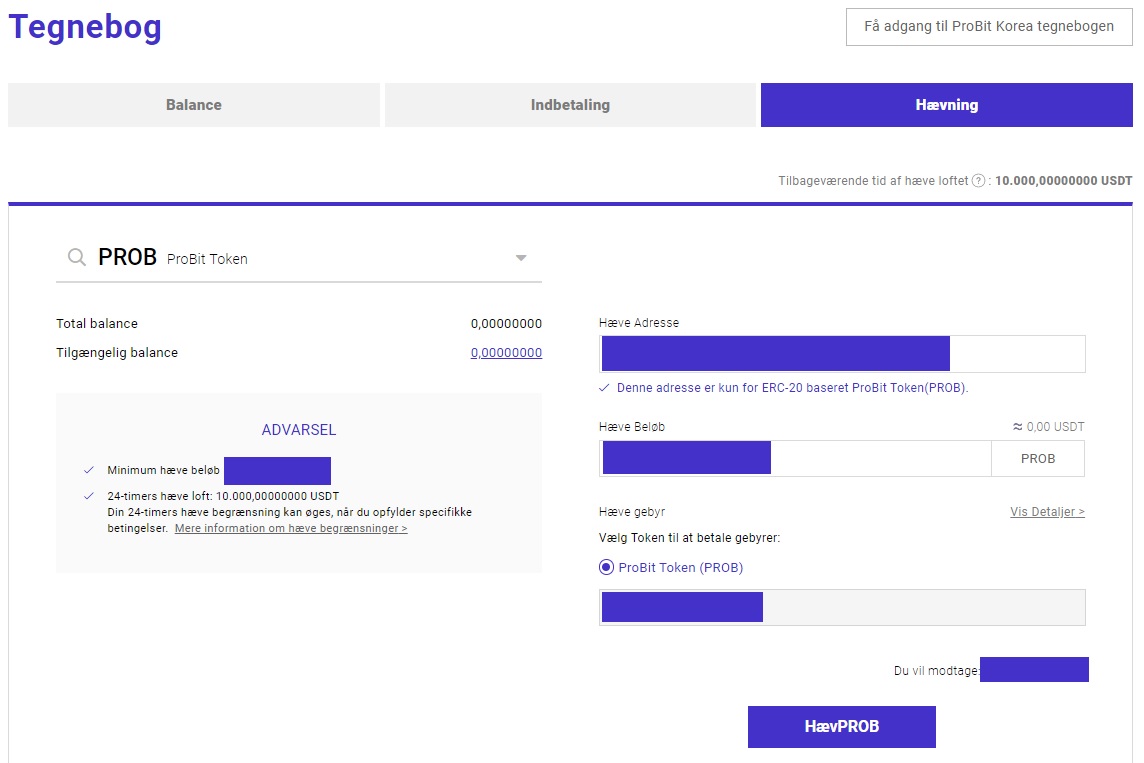Image resolution: width=1144 pixels, height=763 pixels.
Task: Open the Hævning tab
Action: coord(947,105)
